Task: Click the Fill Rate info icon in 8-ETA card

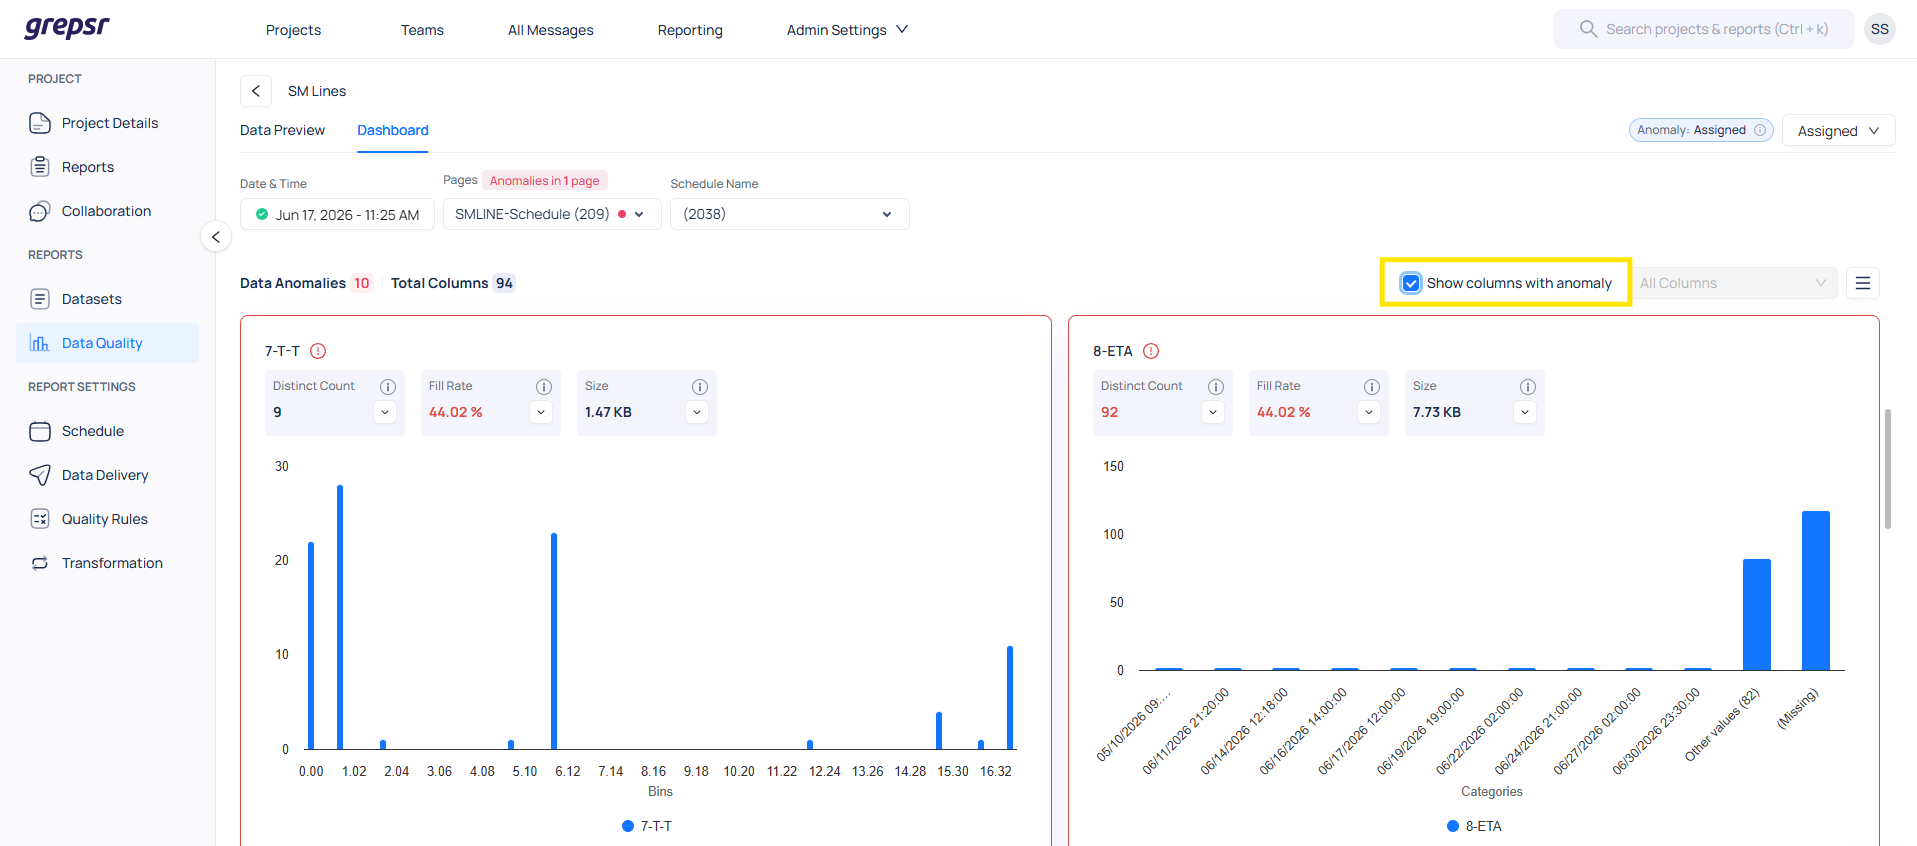Action: click(x=1372, y=387)
